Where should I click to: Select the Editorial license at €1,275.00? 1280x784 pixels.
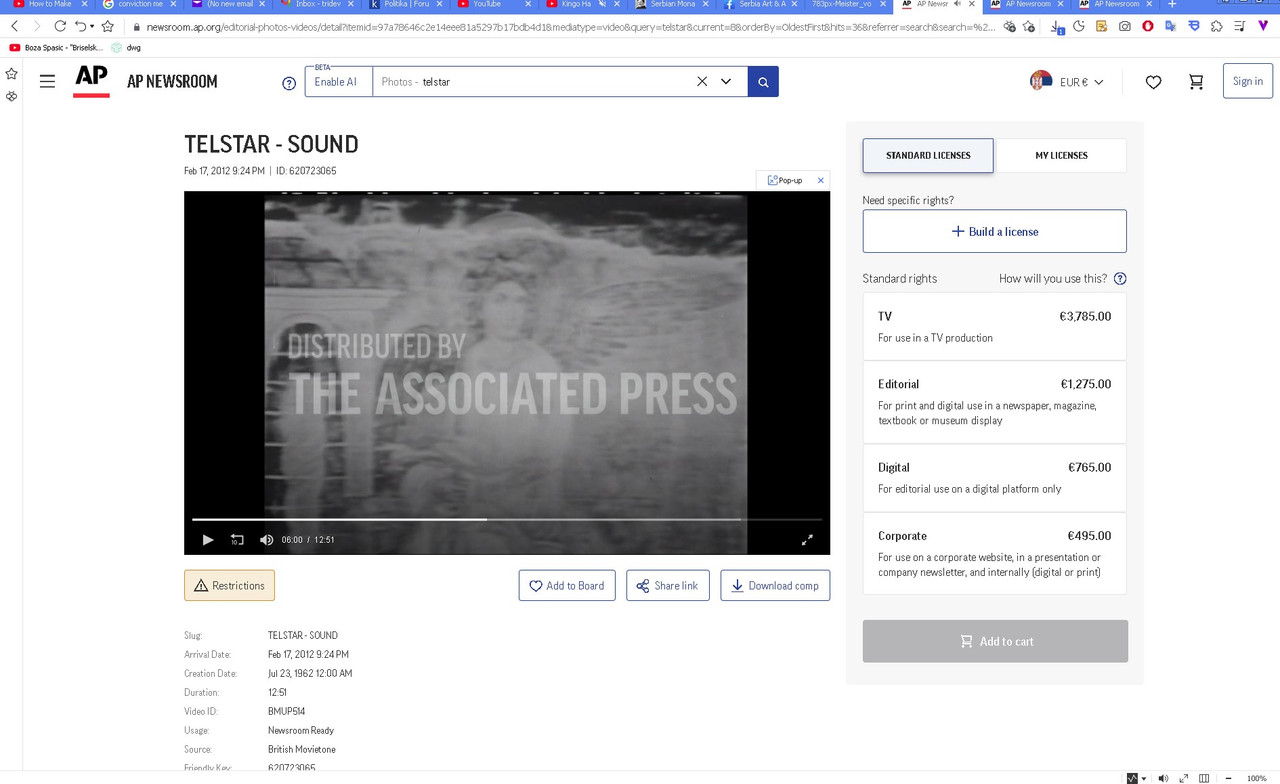[994, 402]
